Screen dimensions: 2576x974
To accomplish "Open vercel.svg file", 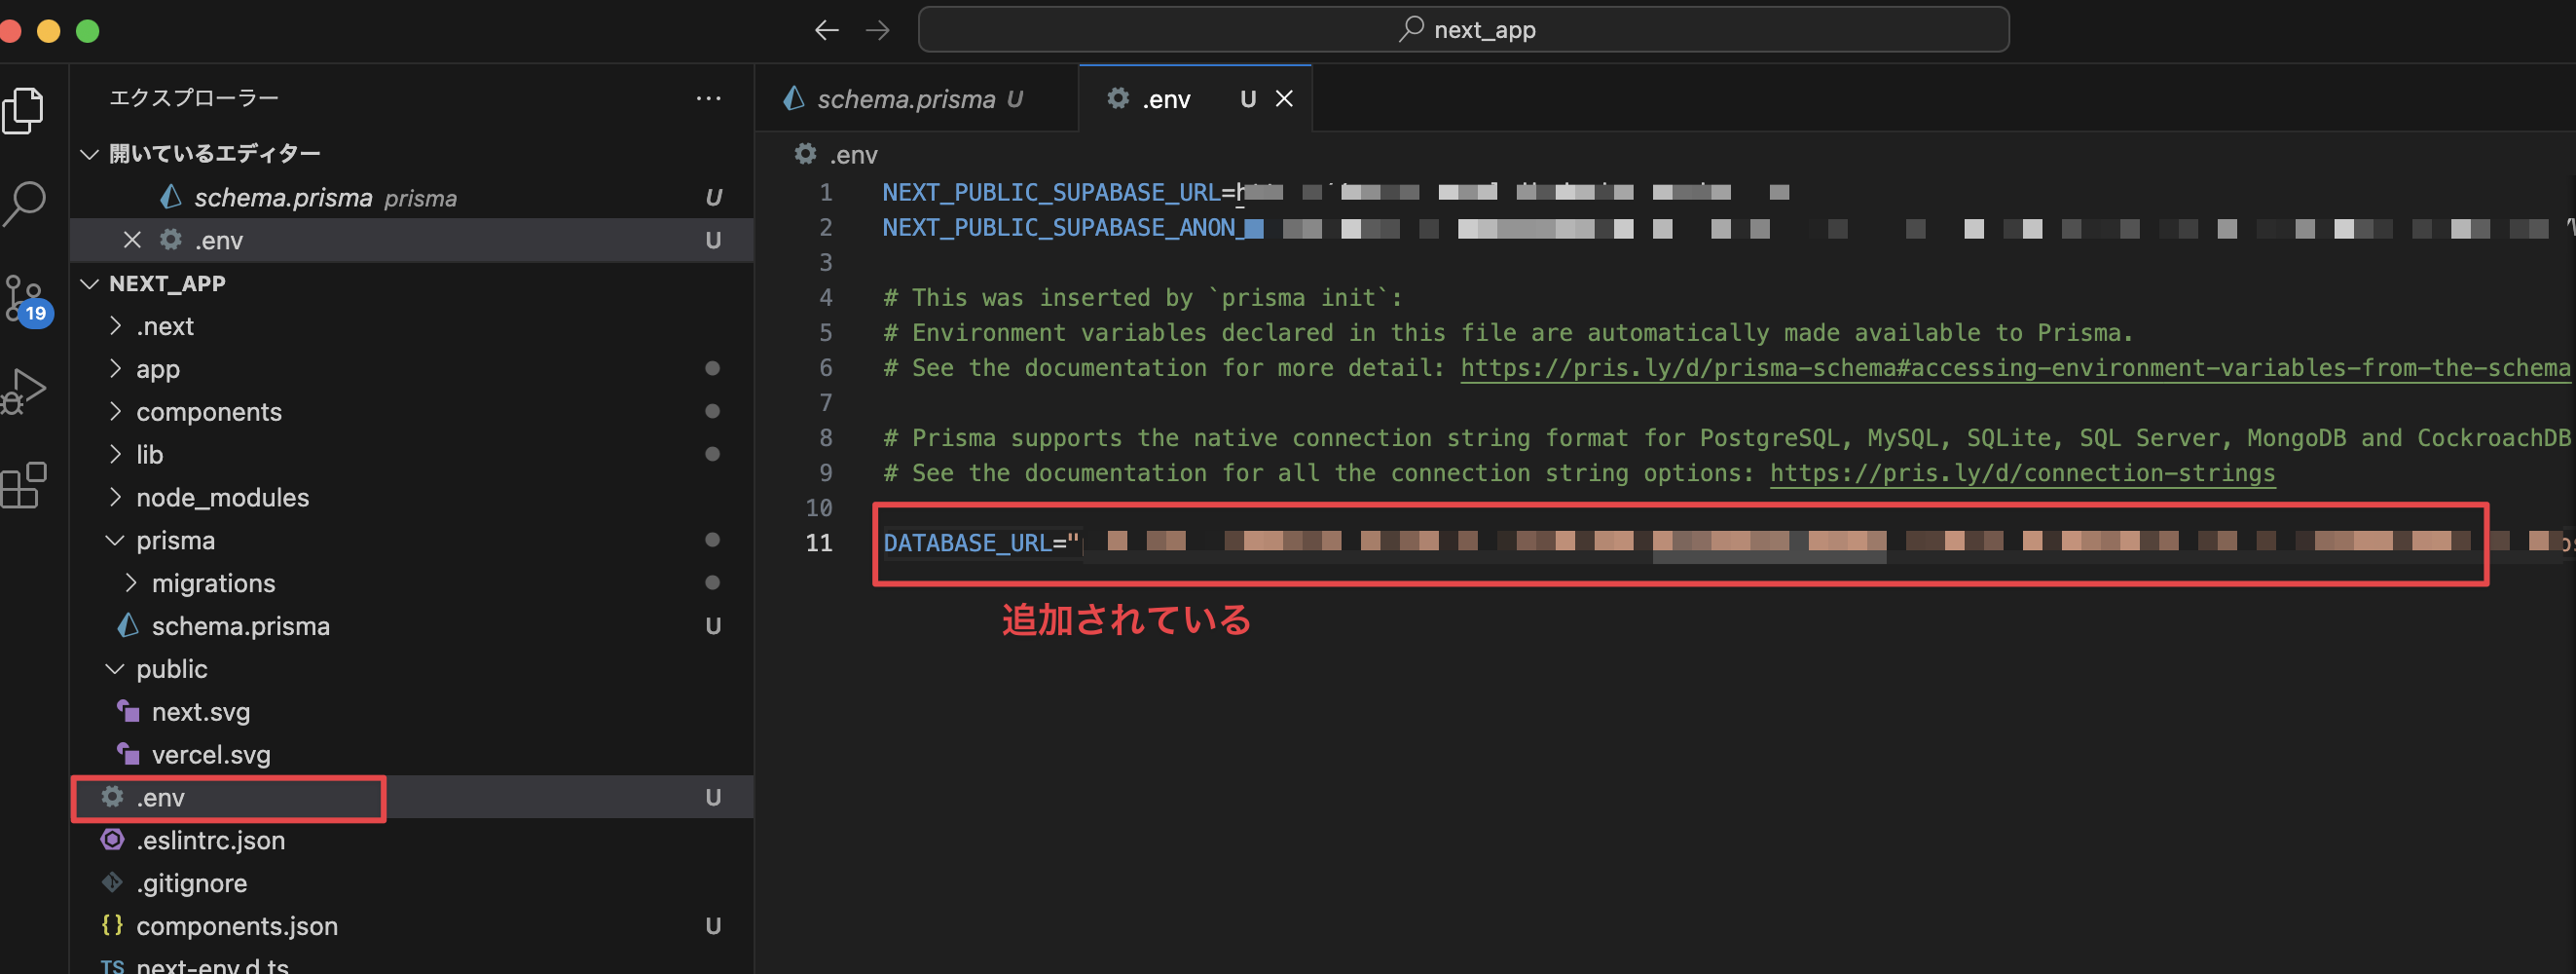I will pyautogui.click(x=412, y=755).
